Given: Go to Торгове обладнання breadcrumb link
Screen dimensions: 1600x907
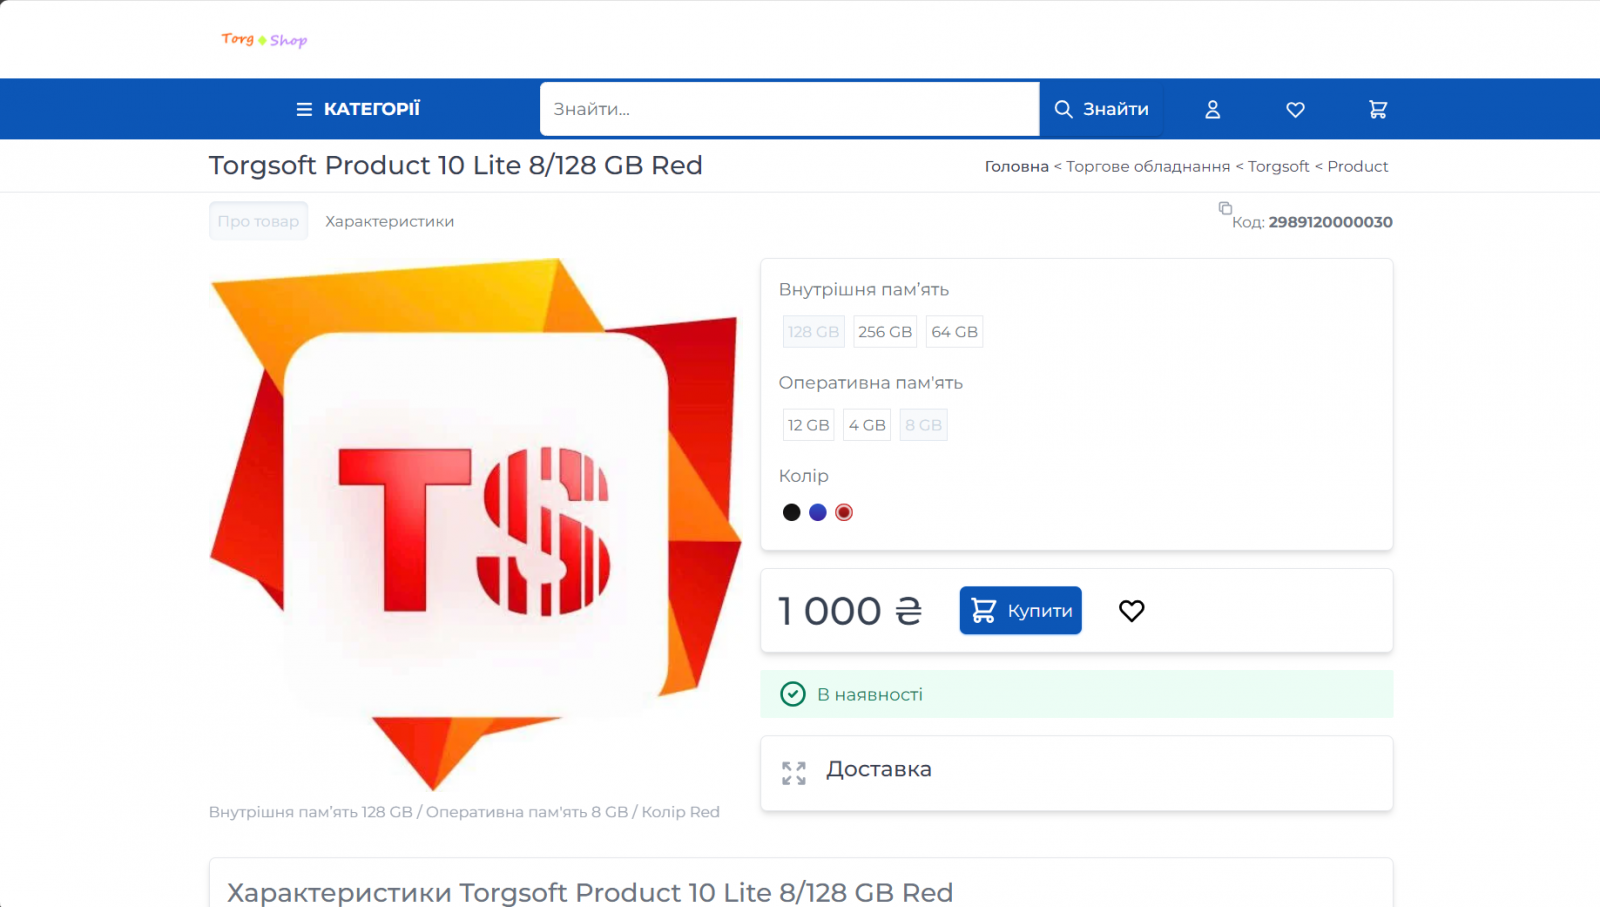Looking at the screenshot, I should pos(1147,167).
